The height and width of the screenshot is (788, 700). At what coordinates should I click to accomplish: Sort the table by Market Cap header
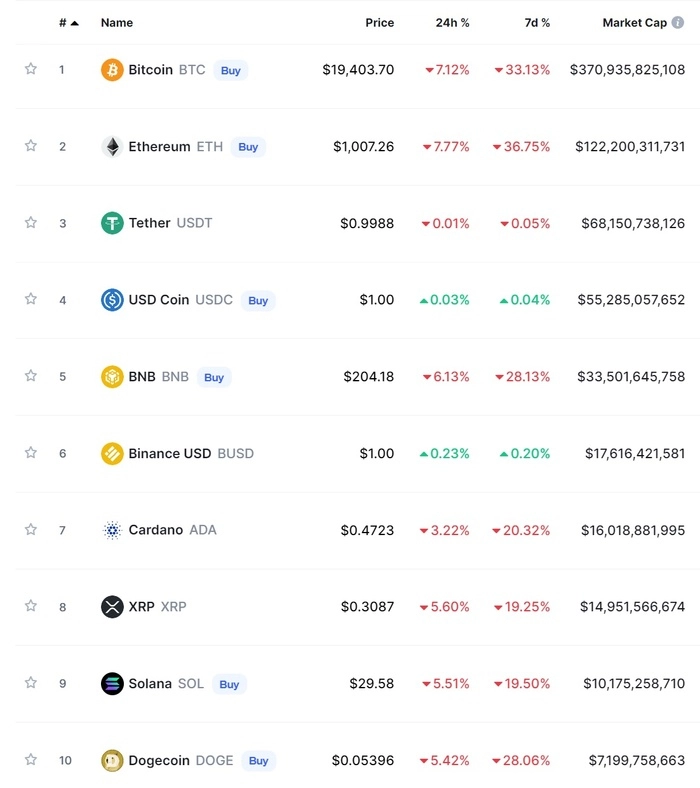point(634,23)
